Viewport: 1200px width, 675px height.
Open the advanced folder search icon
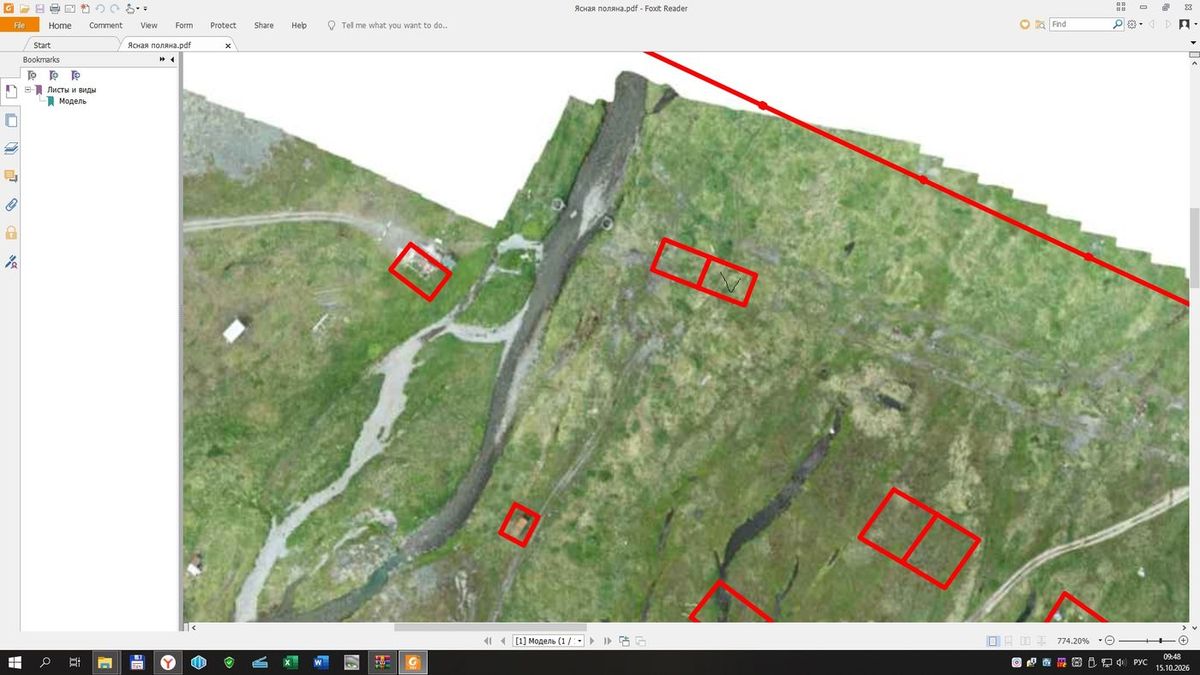click(1040, 24)
